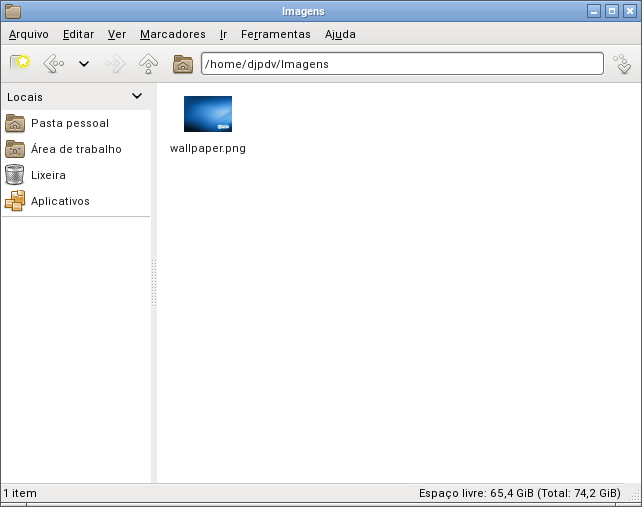Open the back history dropdown arrow
Image resolution: width=642 pixels, height=507 pixels.
tap(84, 64)
